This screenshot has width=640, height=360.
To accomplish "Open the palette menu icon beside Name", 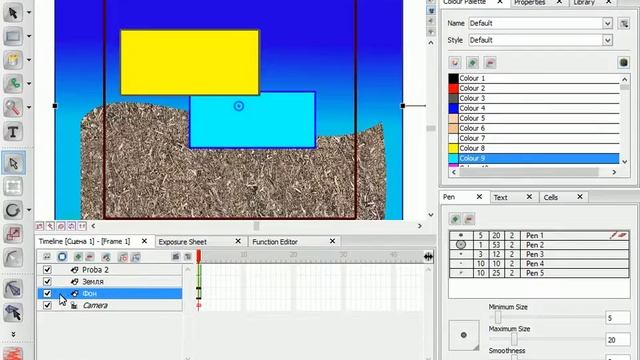I will click(x=624, y=23).
